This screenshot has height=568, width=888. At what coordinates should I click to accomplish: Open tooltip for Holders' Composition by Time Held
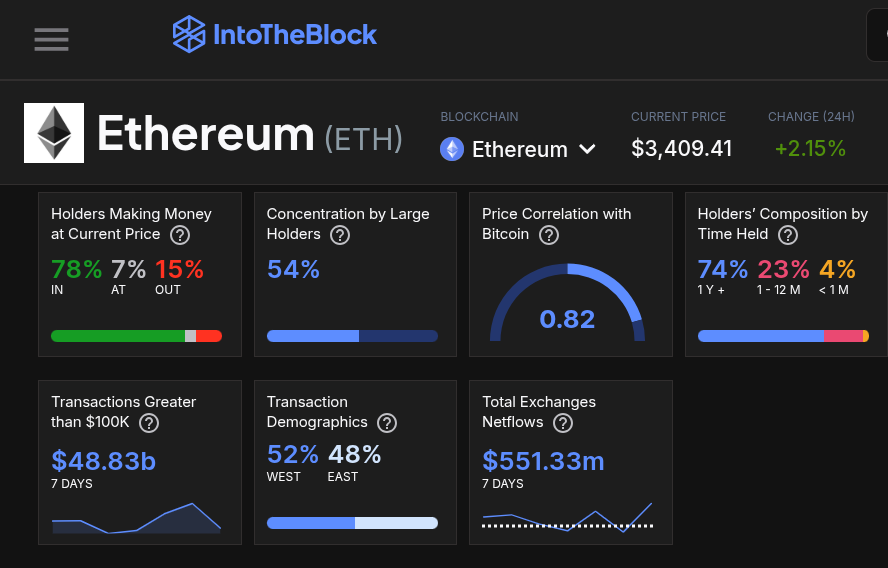coord(788,235)
